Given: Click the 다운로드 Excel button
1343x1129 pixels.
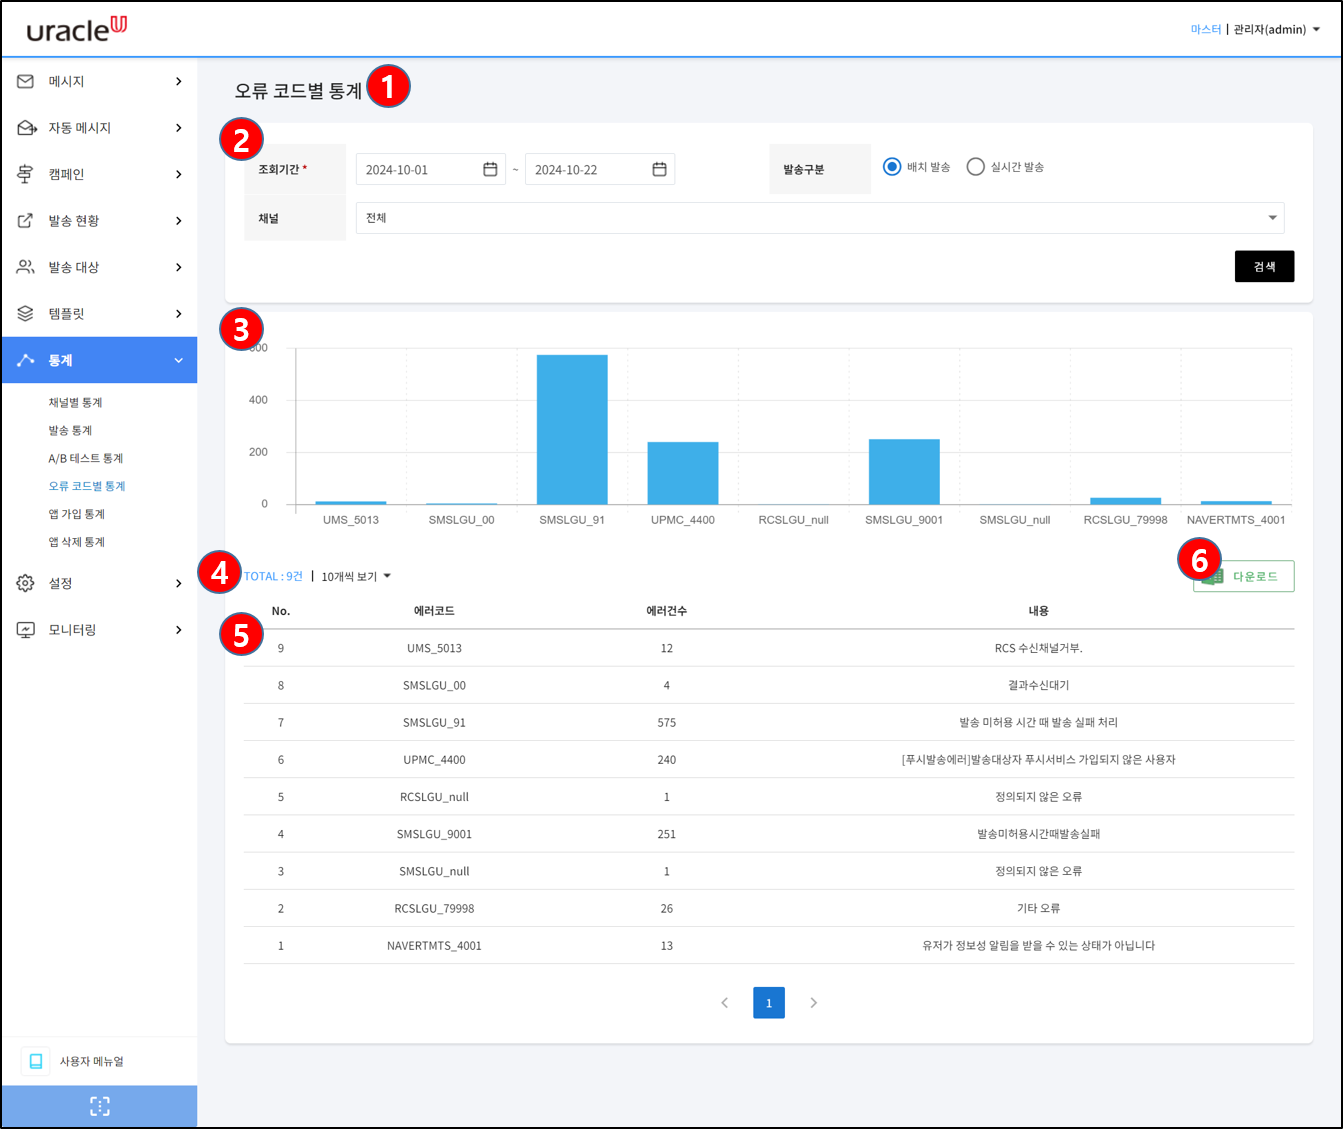Looking at the screenshot, I should 1244,577.
